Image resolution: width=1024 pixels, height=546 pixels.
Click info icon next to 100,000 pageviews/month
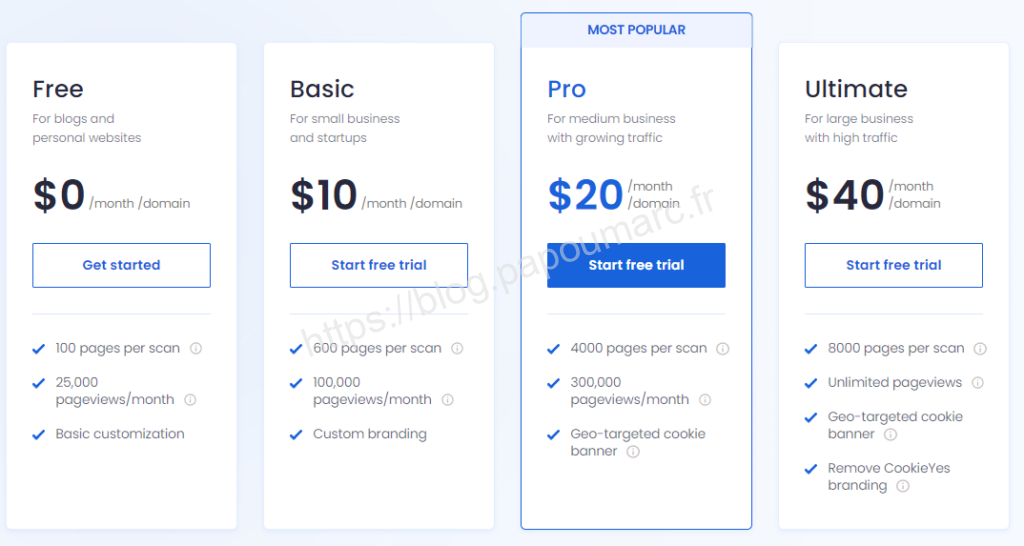[447, 400]
